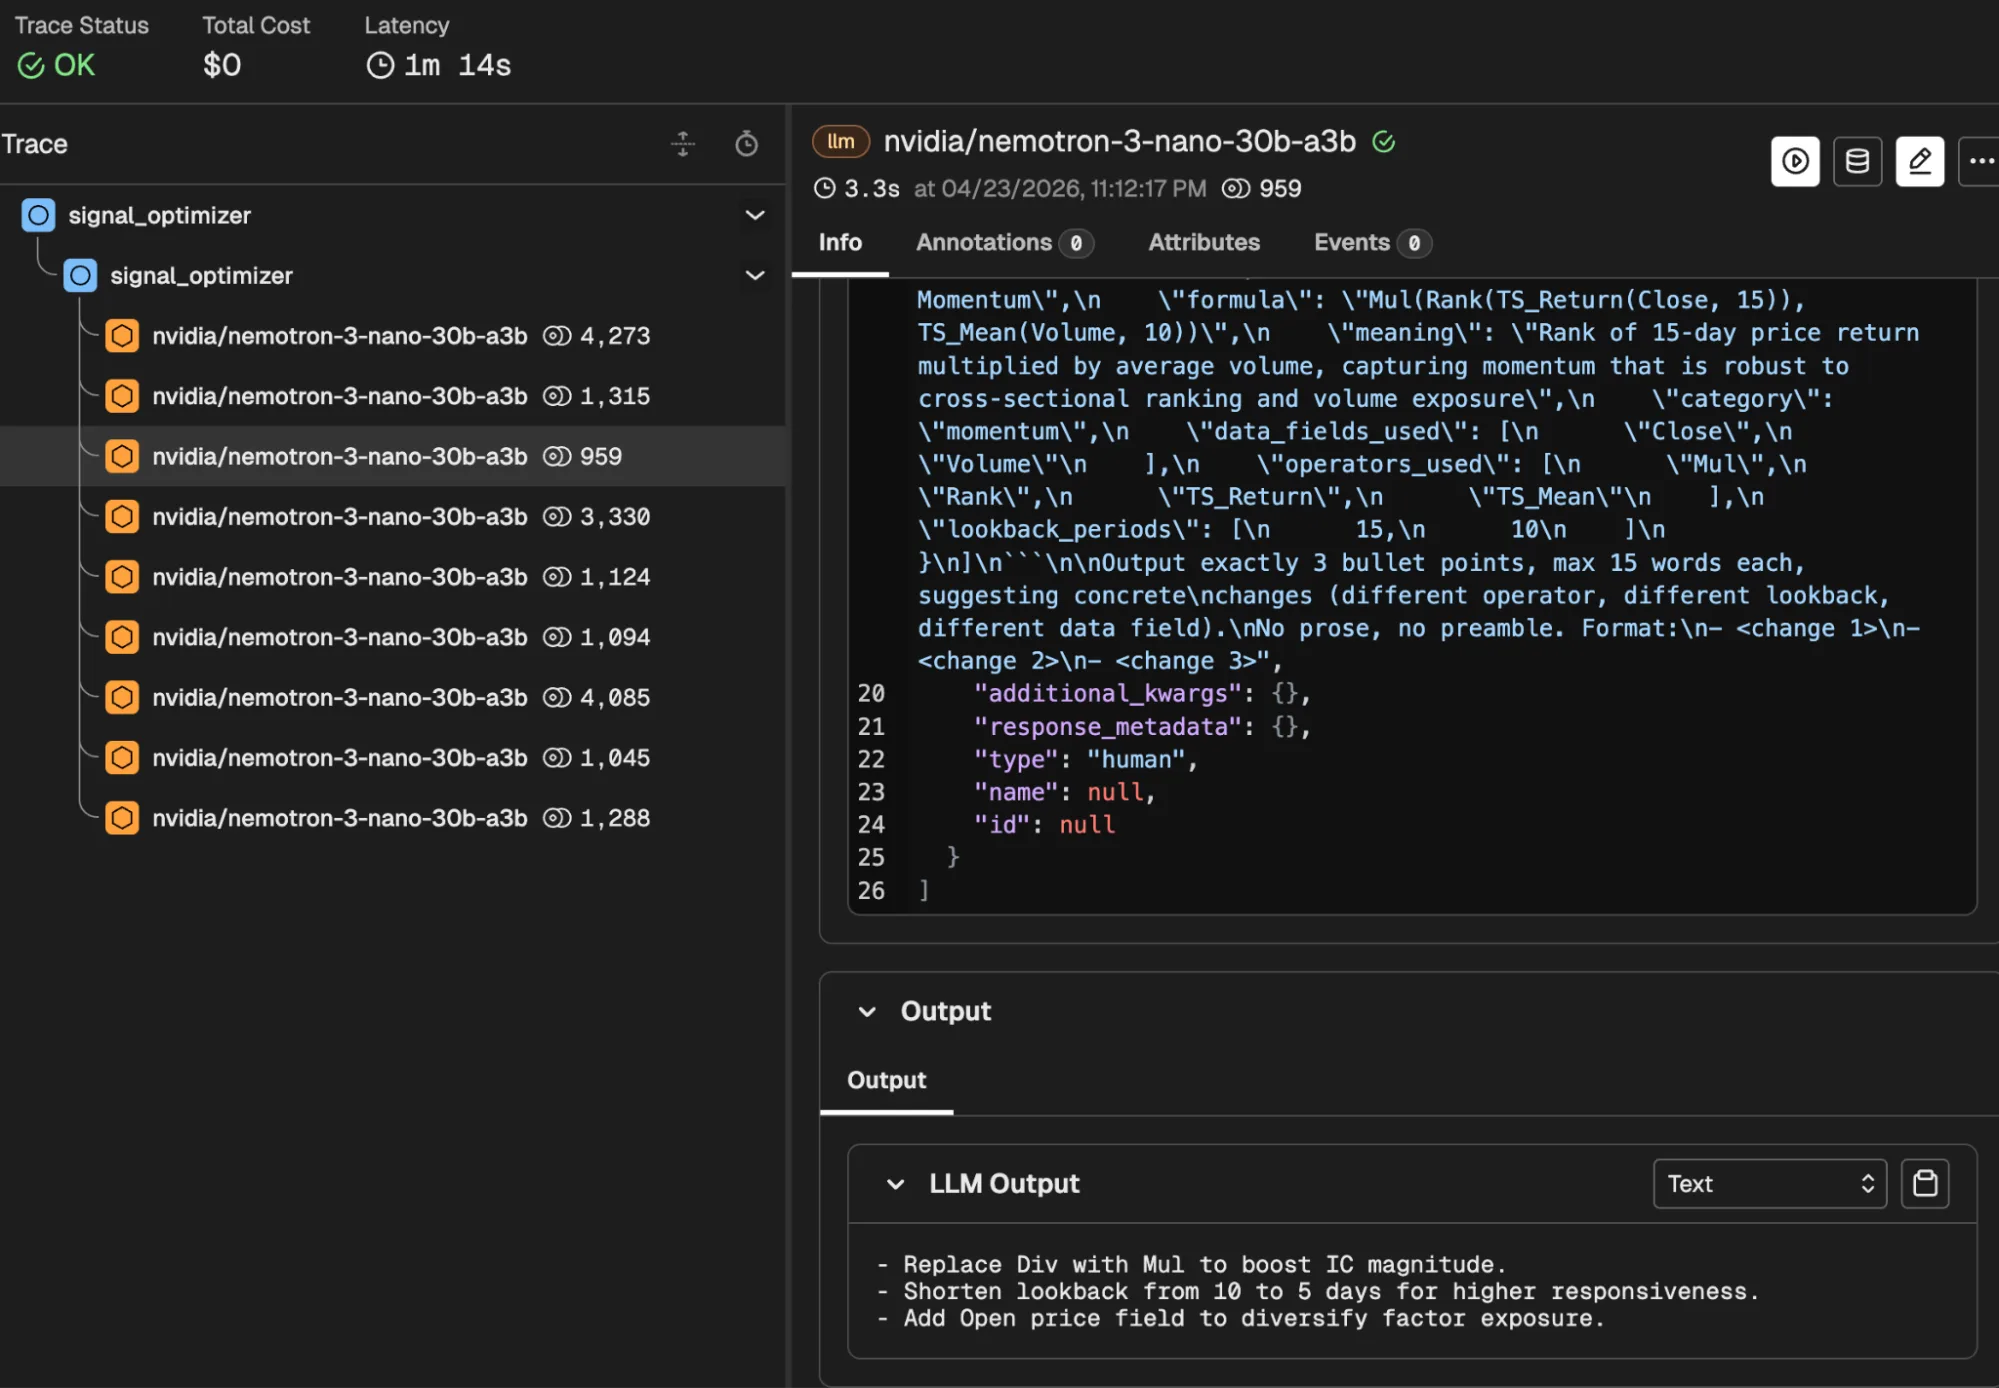Open the Text format dropdown
Screen dimensions: 1999x1388
coord(1769,1184)
